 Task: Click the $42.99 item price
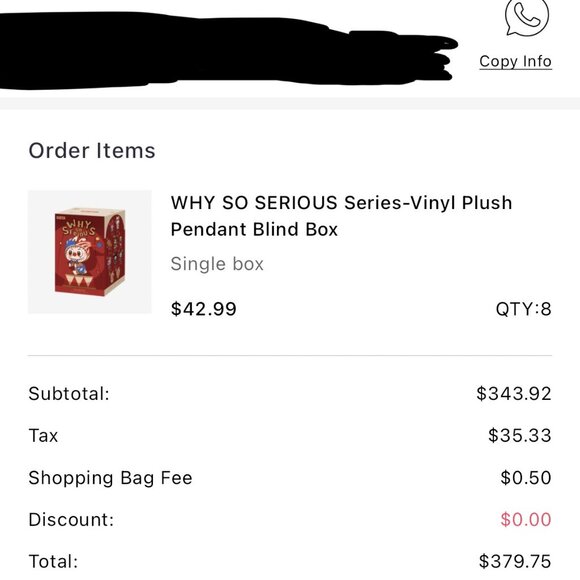203,309
